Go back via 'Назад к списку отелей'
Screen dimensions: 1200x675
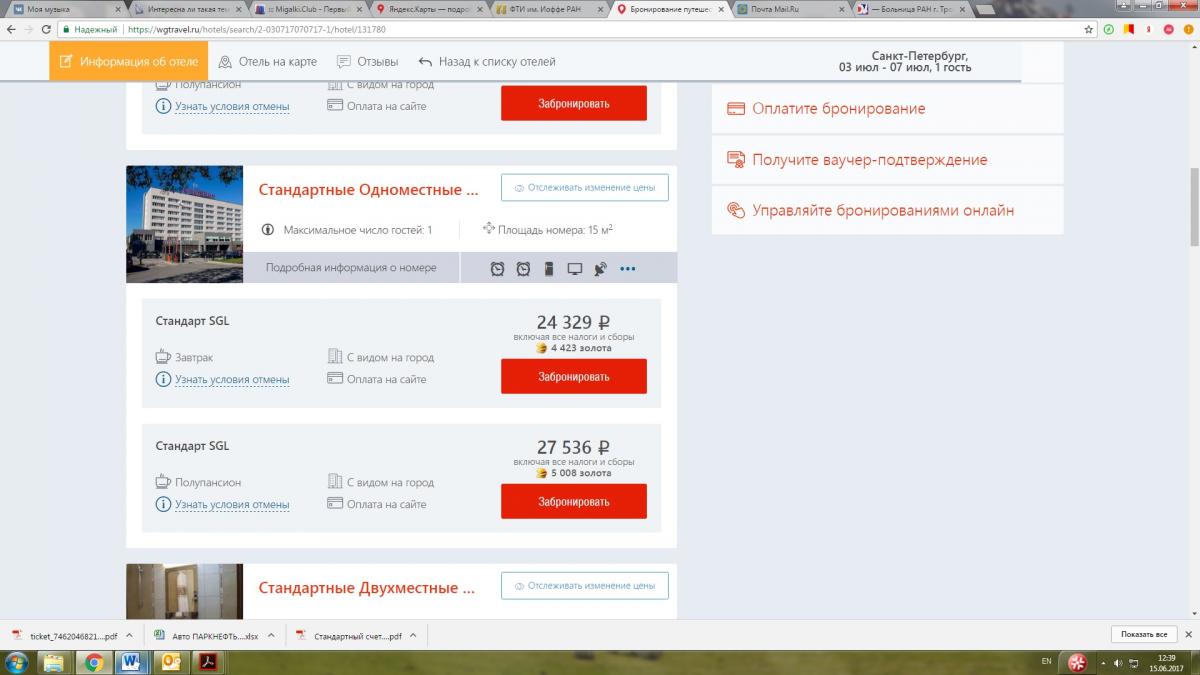pos(486,61)
